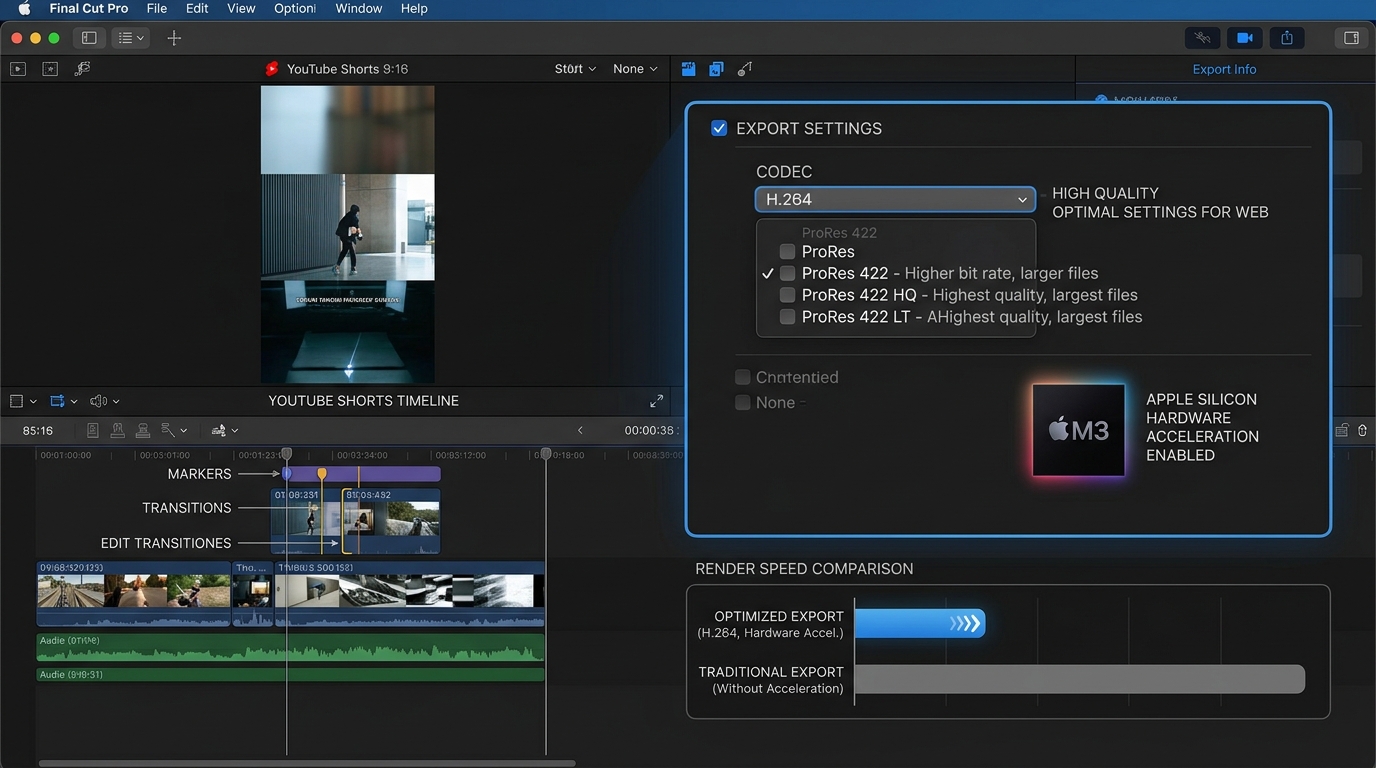The image size is (1376, 768).
Task: Open the snapping options dropdown in timeline bar
Action: click(225, 430)
